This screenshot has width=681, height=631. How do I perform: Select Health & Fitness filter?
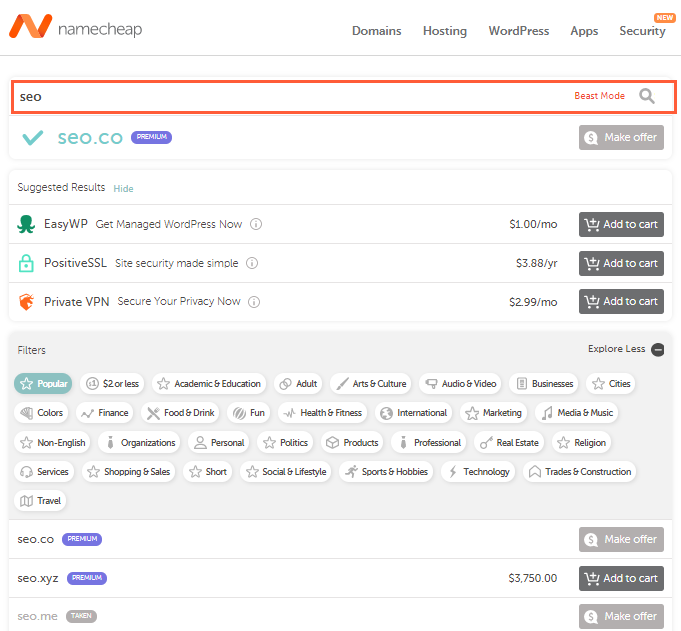coord(322,413)
